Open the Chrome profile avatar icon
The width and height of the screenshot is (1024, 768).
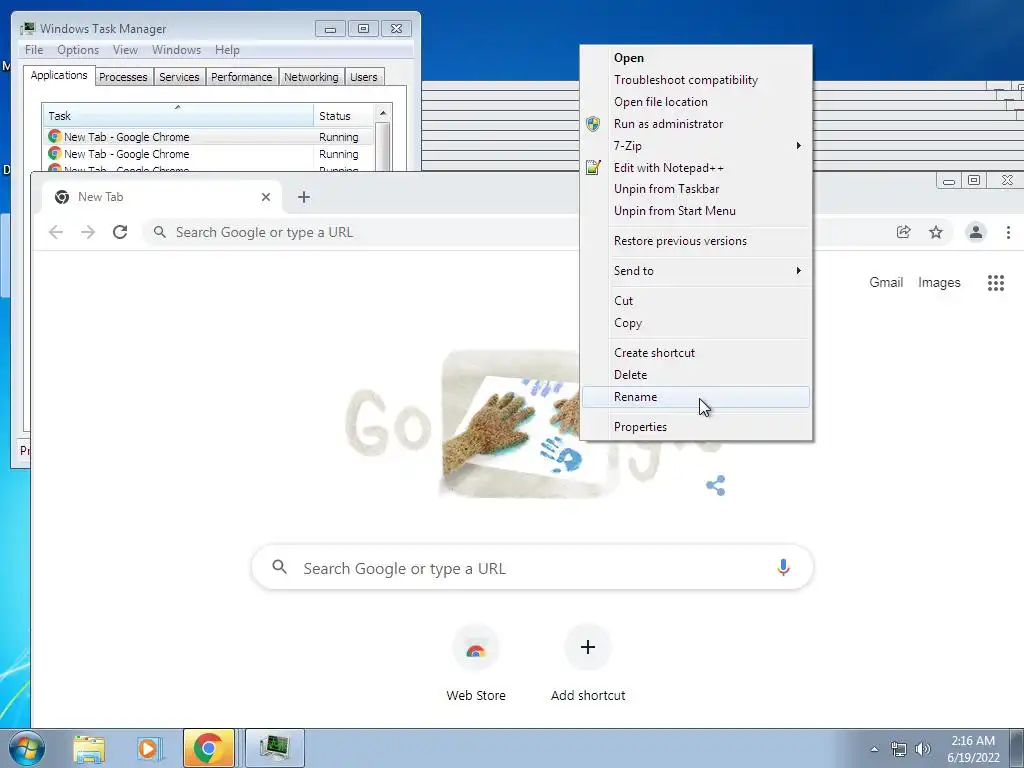[x=976, y=232]
